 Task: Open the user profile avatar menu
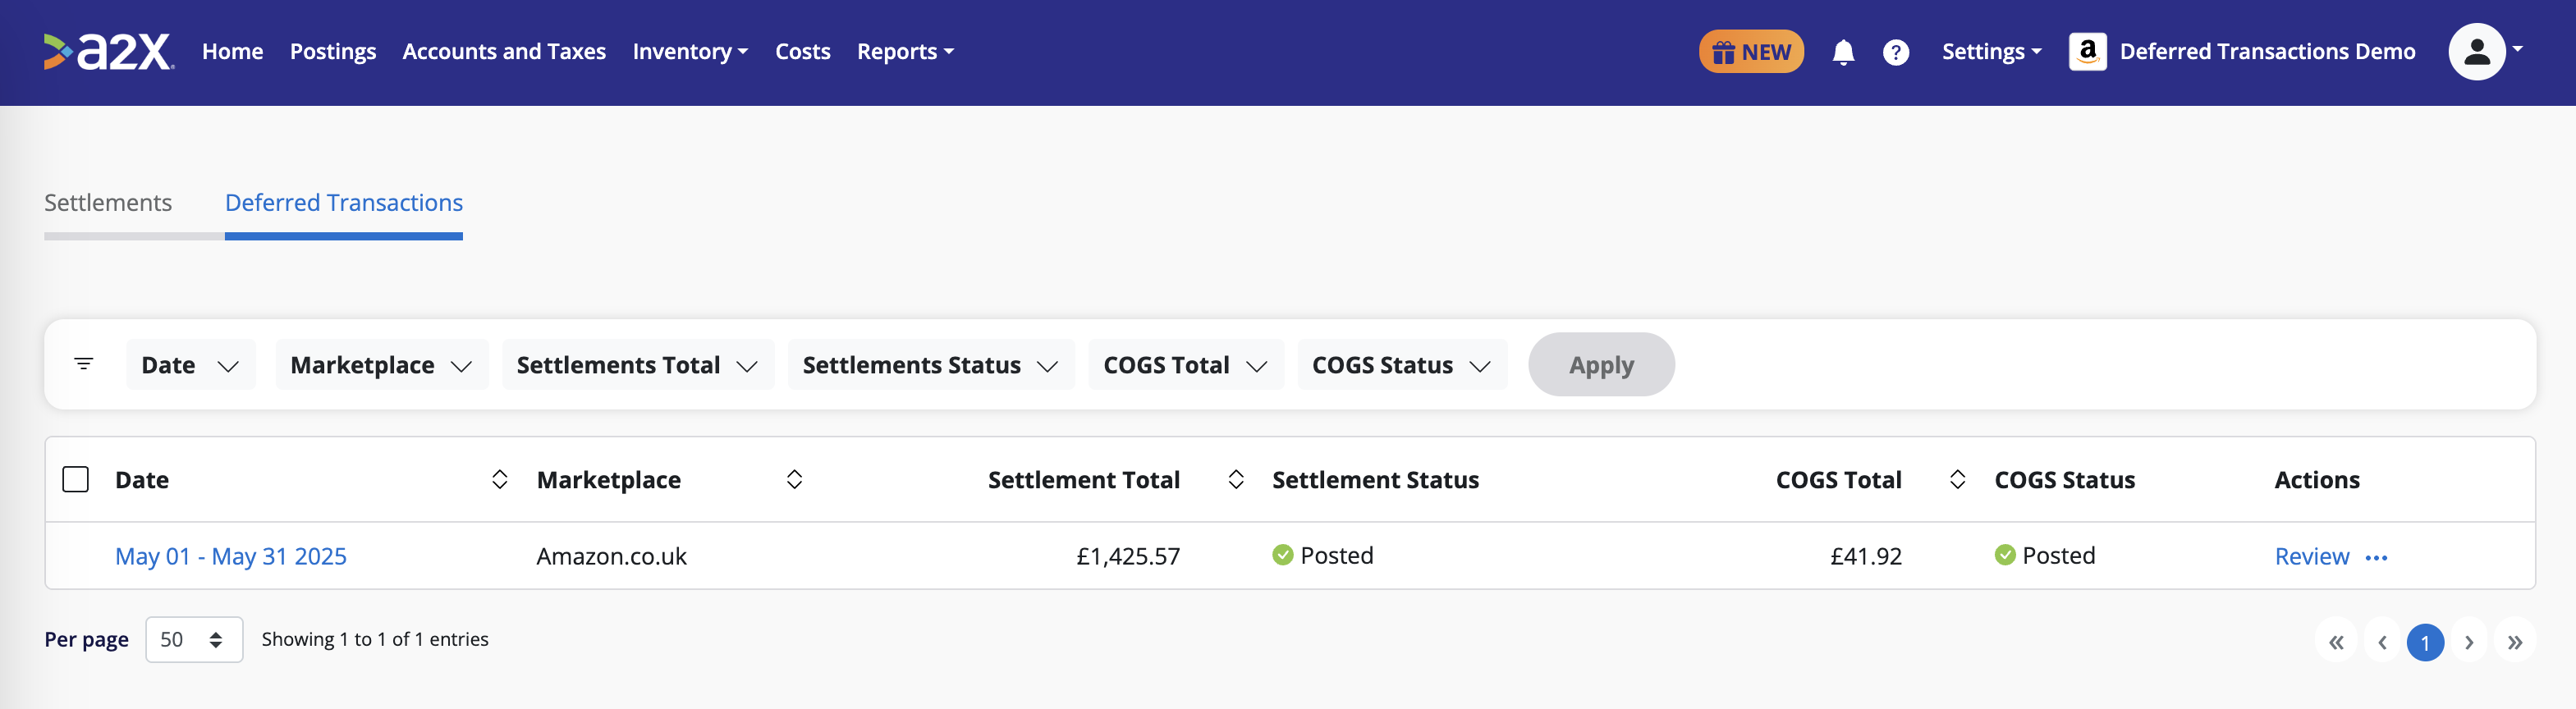tap(2476, 52)
